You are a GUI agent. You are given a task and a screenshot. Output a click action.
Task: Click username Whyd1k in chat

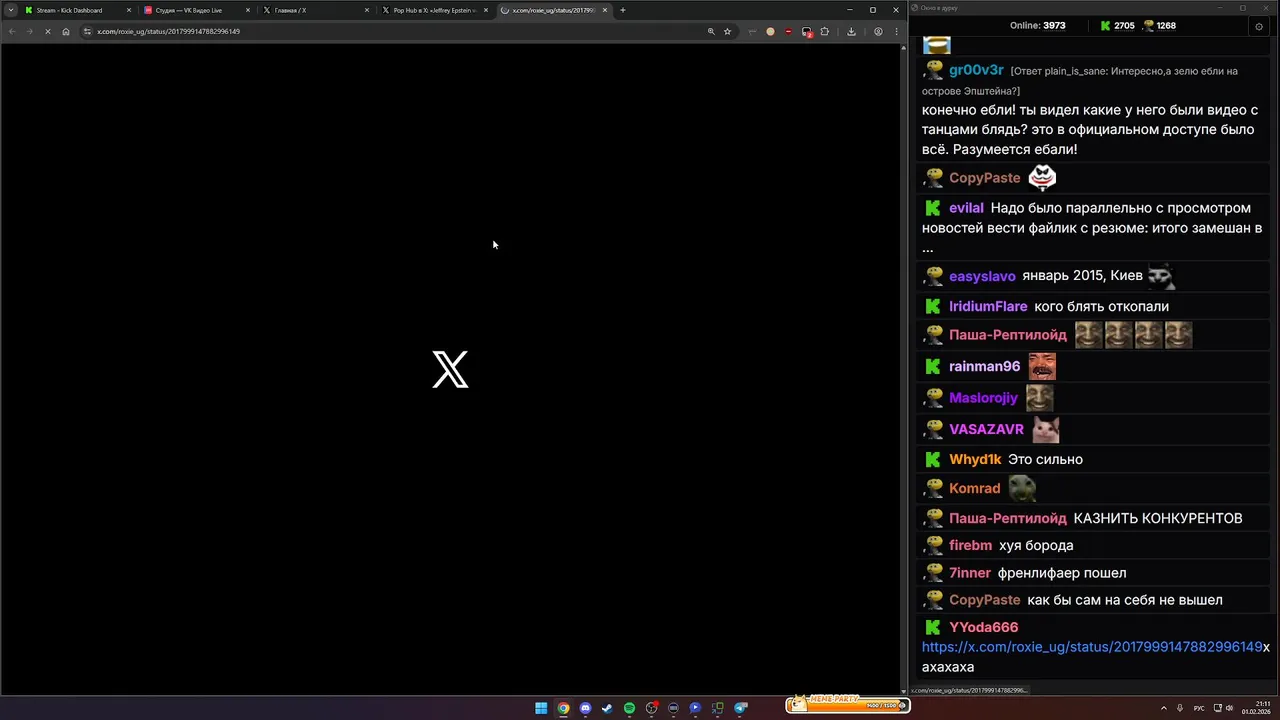click(x=975, y=459)
